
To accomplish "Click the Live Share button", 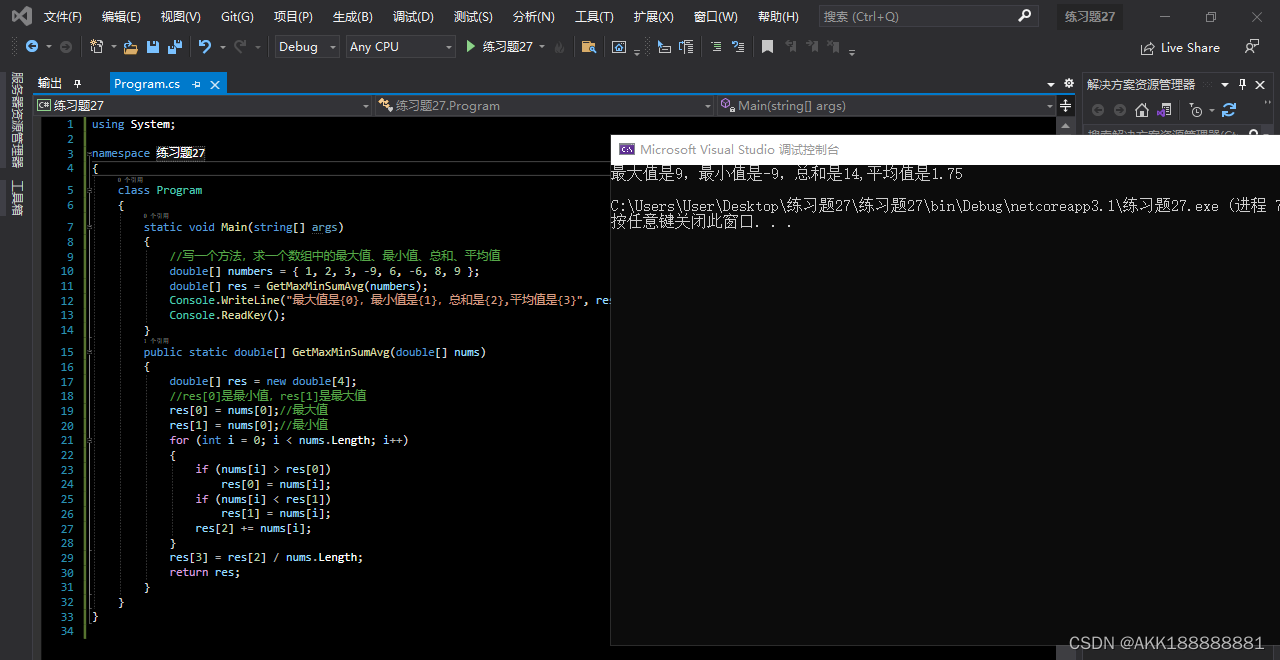I will (x=1180, y=47).
